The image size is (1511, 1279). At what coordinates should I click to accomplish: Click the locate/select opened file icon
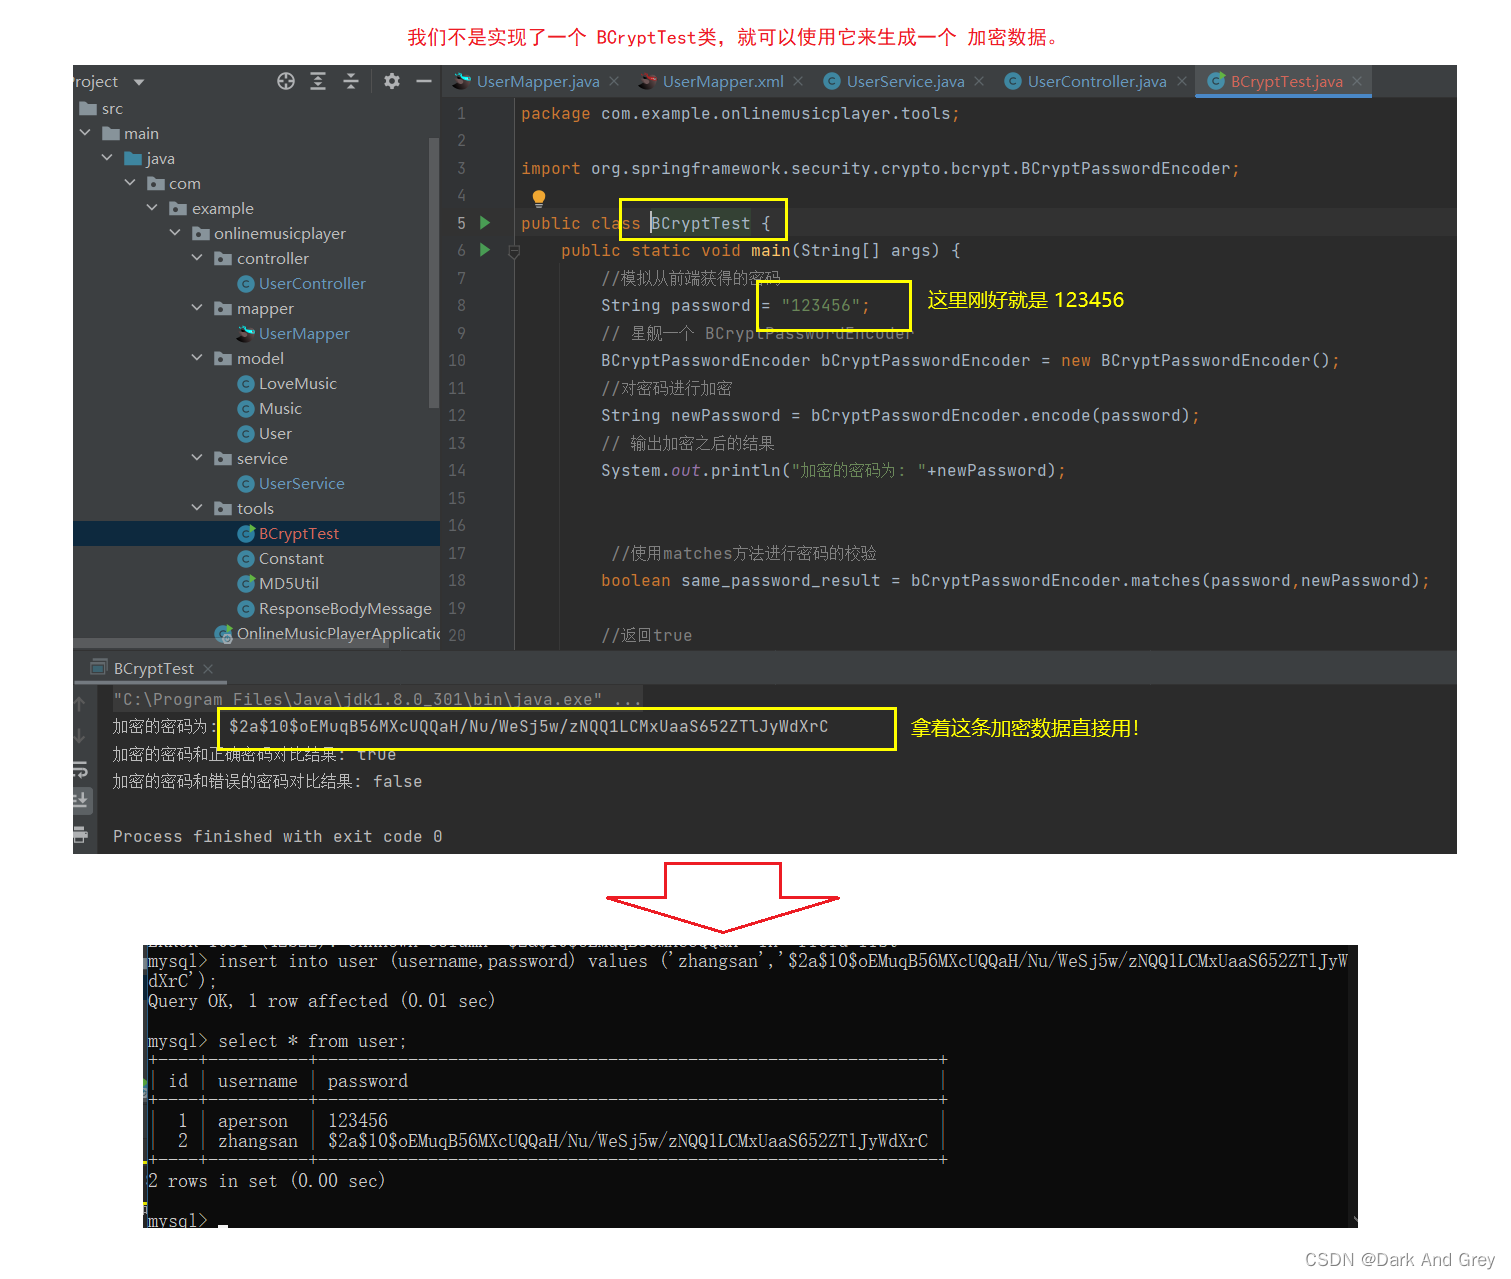point(286,81)
